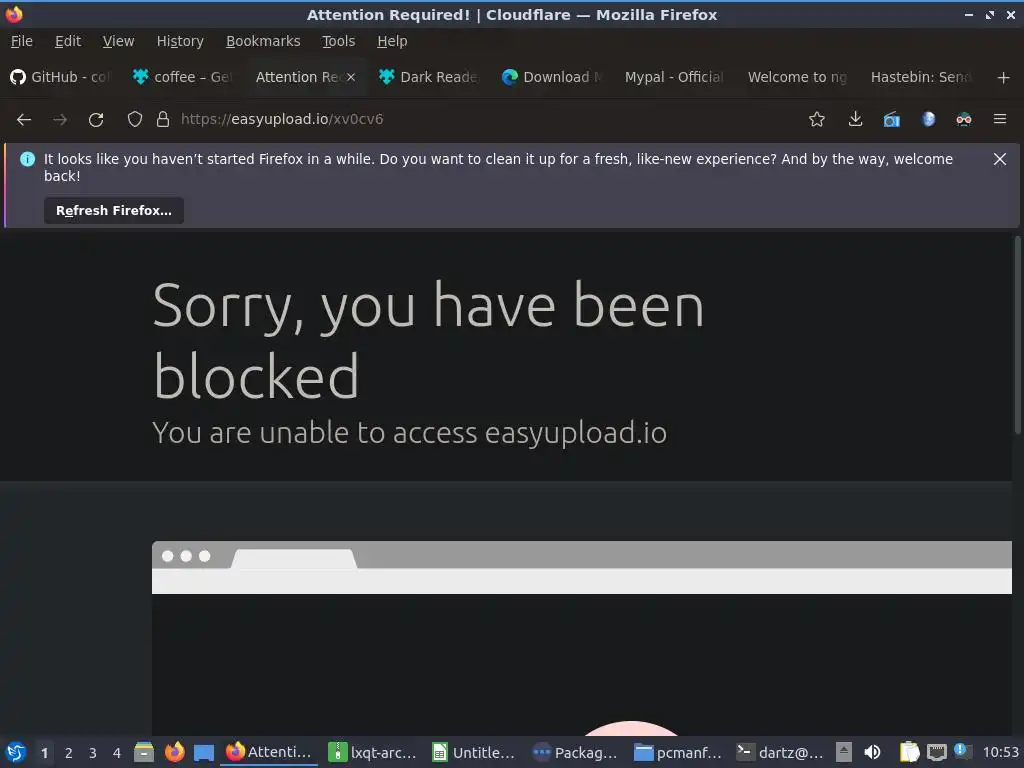
Task: Select the Attention Firefox taskbar button
Action: (270, 752)
